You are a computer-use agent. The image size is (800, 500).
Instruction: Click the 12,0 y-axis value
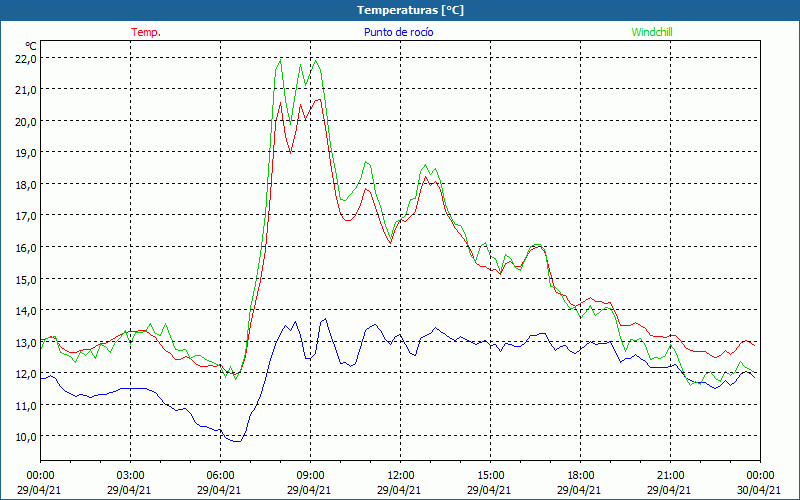[27, 374]
